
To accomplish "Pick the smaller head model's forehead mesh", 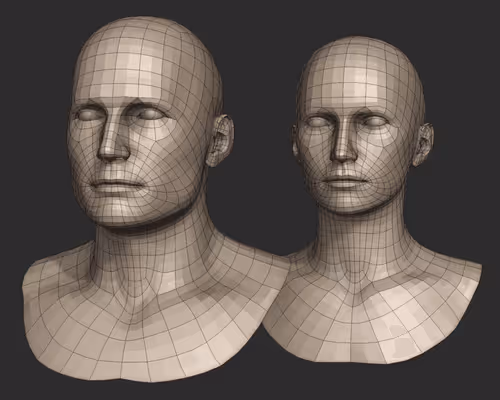I will pyautogui.click(x=357, y=87).
